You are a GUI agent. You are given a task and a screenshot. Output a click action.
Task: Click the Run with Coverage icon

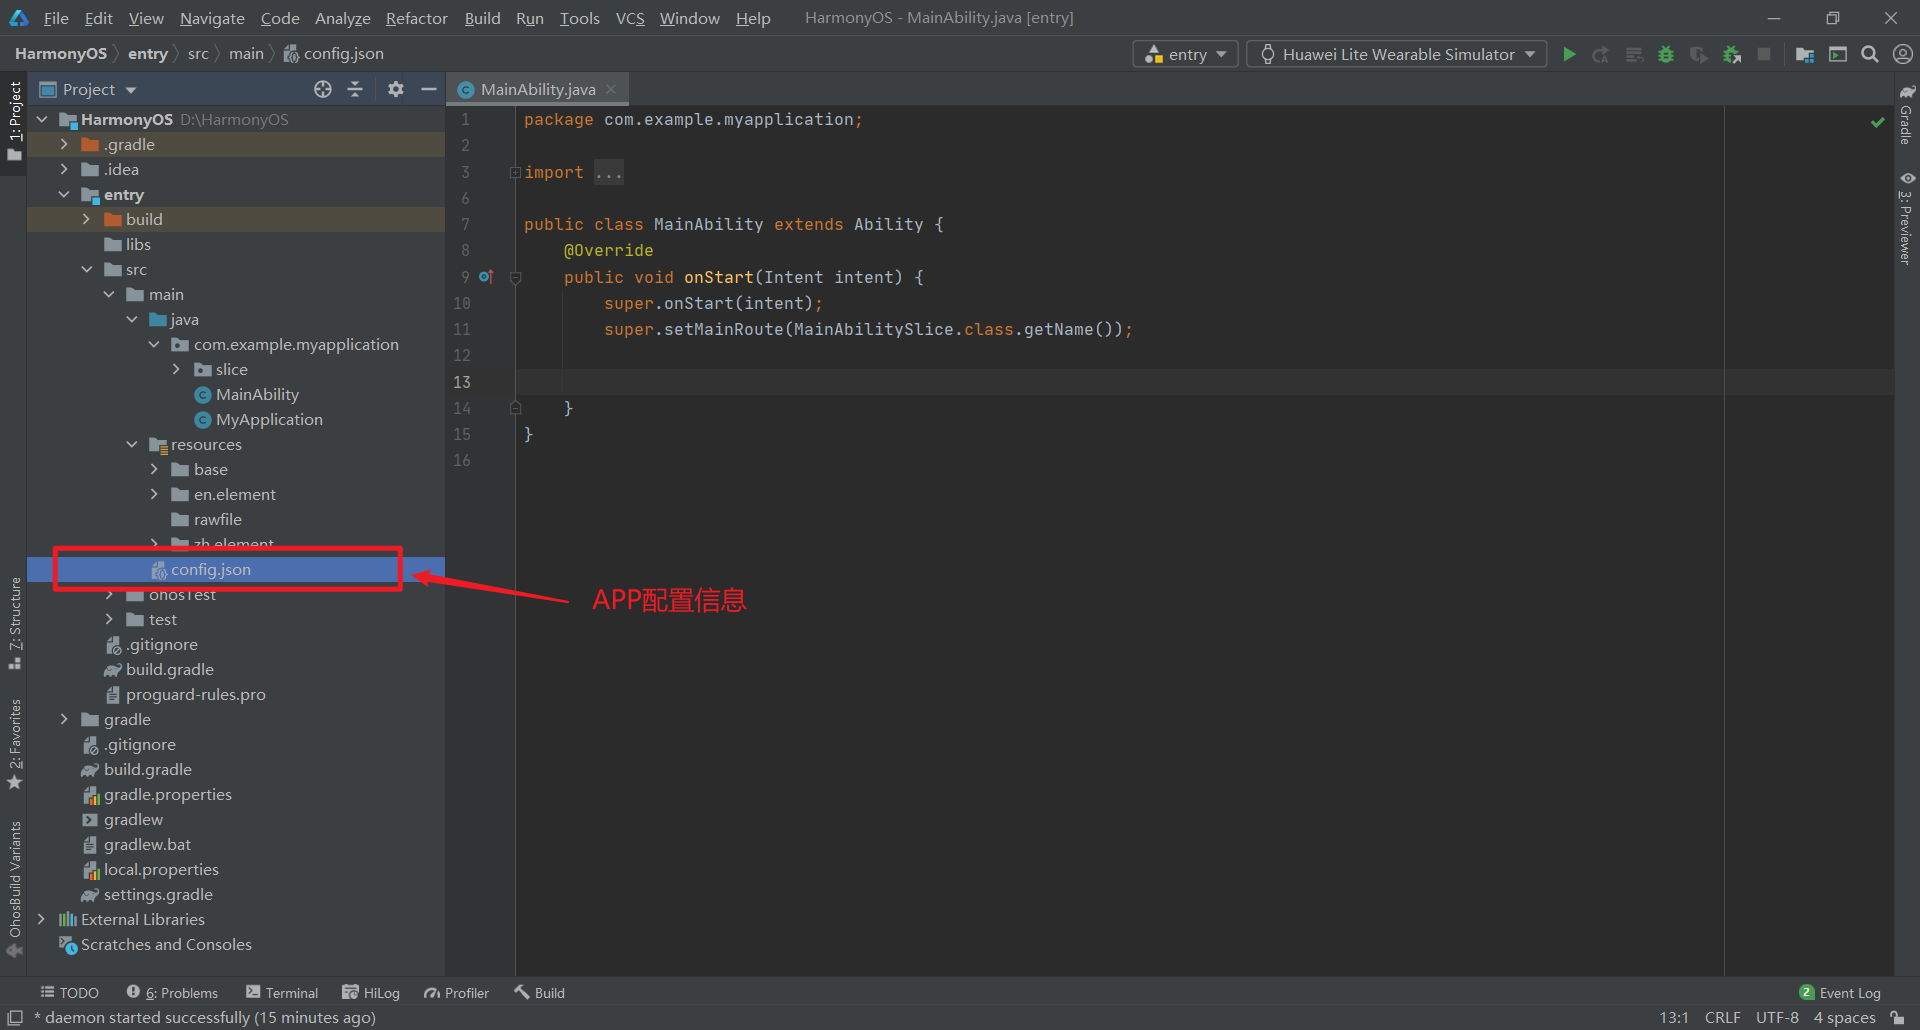point(1699,54)
